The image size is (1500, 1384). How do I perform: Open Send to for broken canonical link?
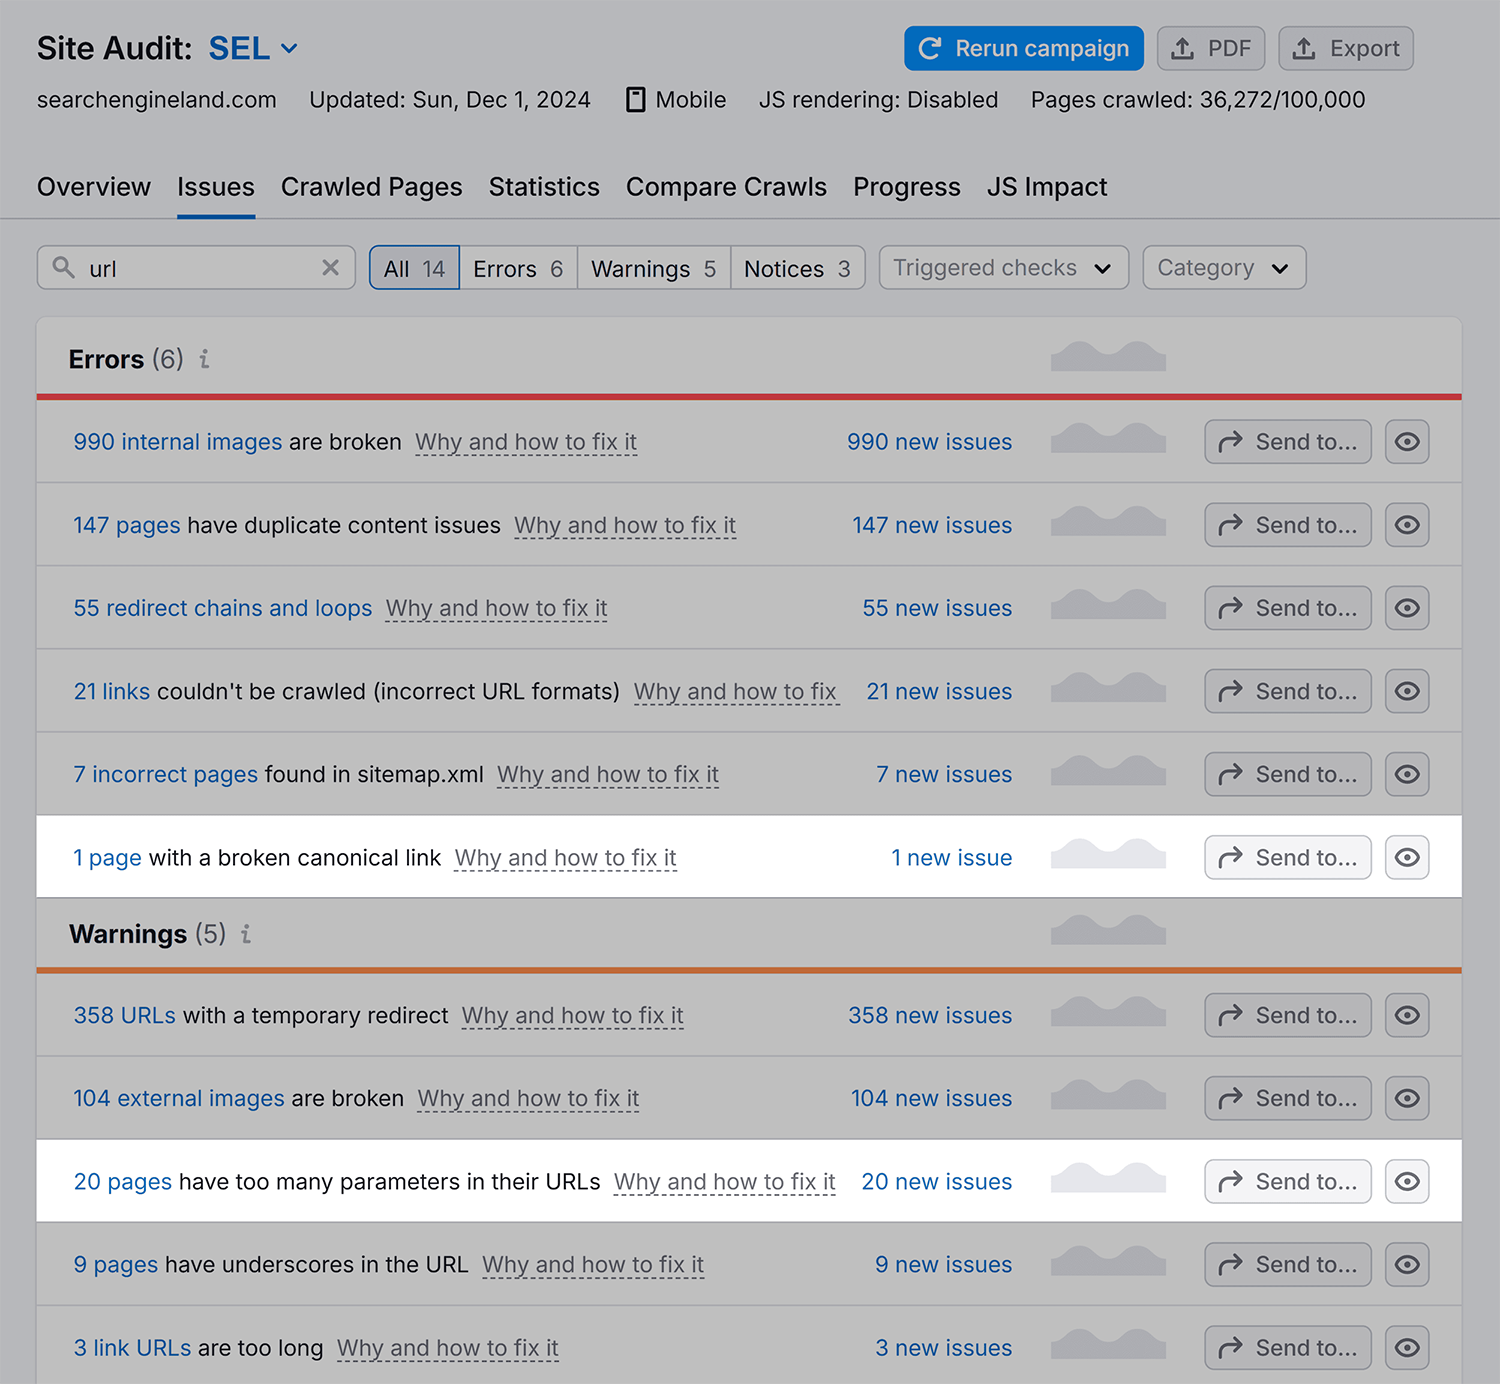1288,857
